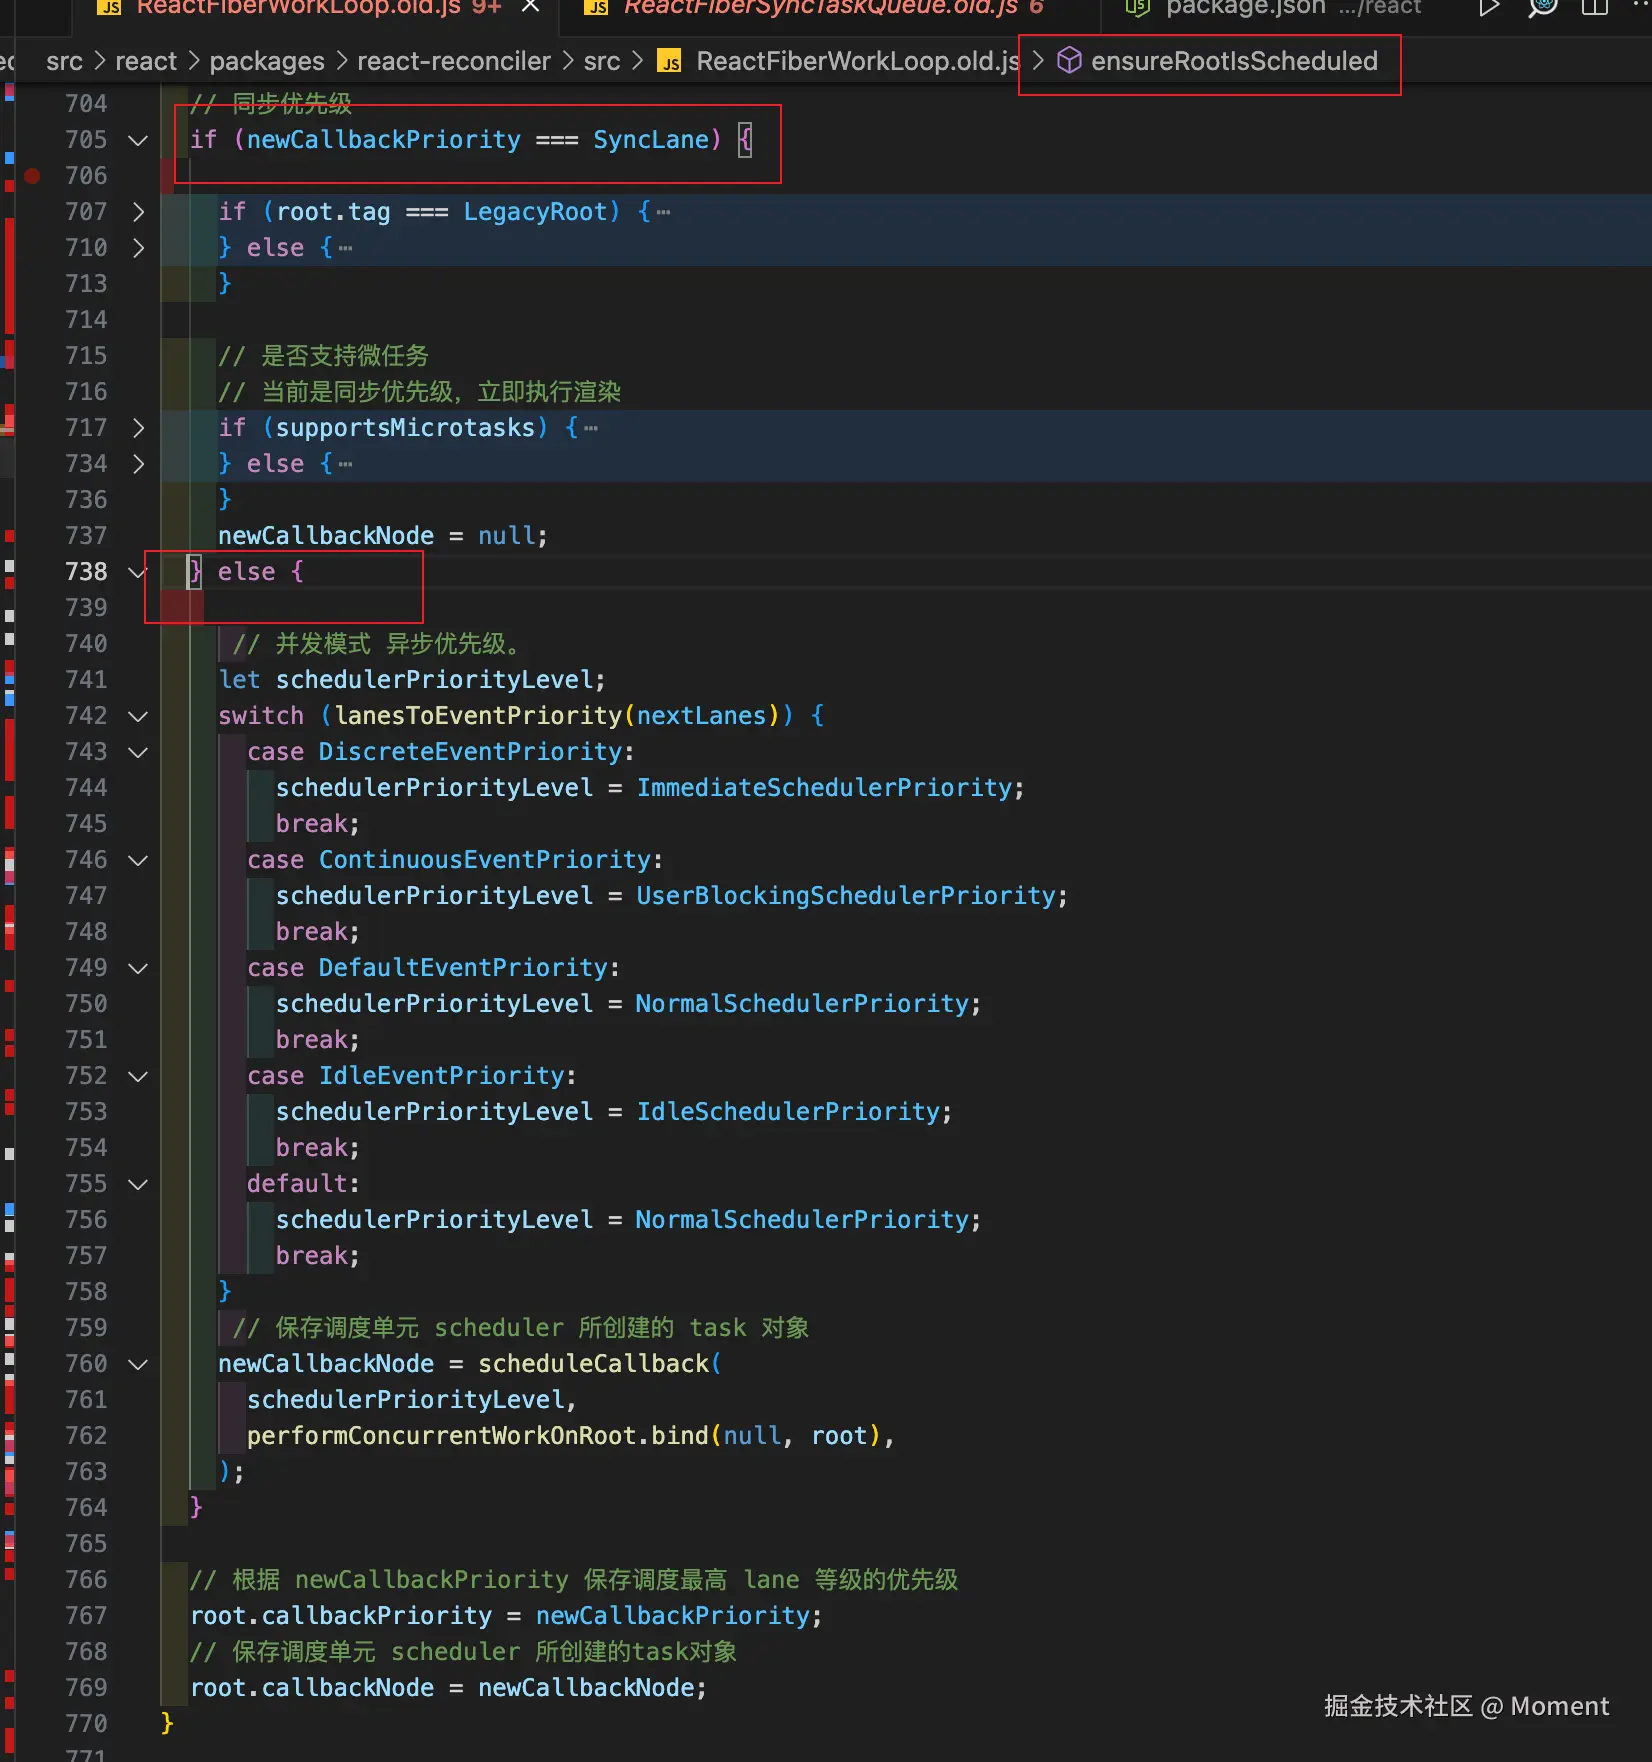Collapse the else block at line 738

138,572
